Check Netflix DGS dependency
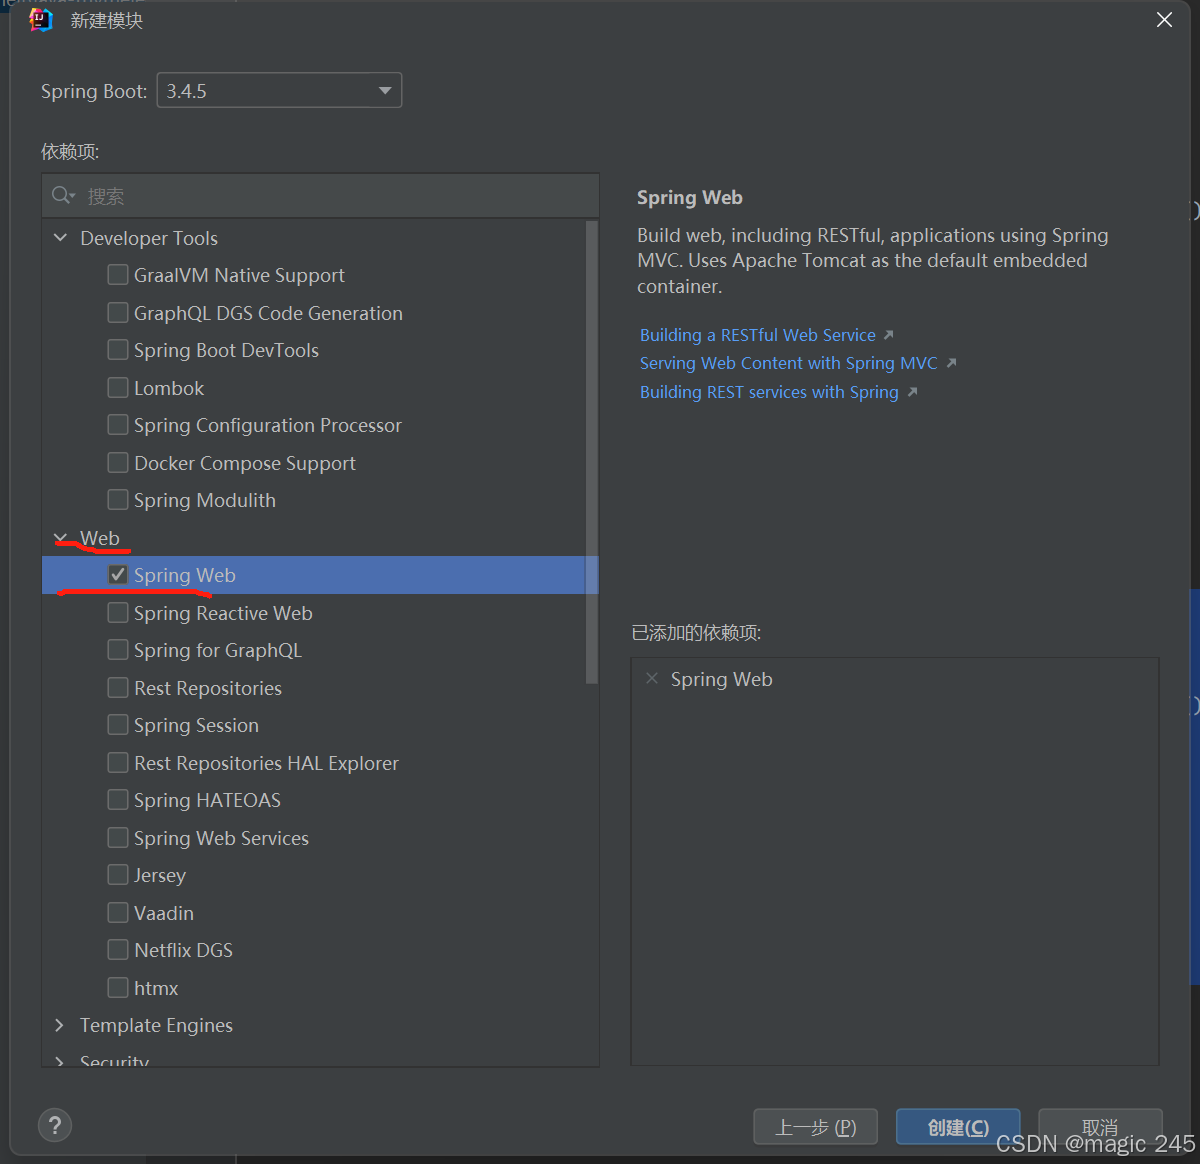1200x1164 pixels. click(x=118, y=950)
